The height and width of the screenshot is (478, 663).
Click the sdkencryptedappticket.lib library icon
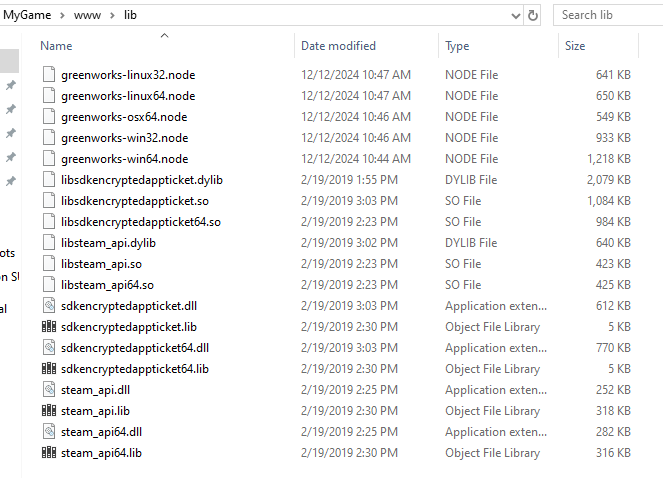click(x=49, y=327)
